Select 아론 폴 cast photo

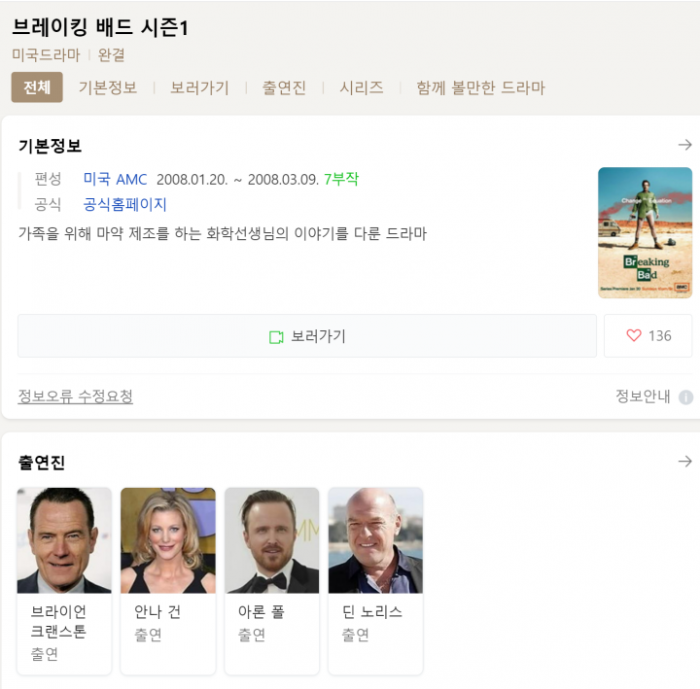[x=272, y=540]
